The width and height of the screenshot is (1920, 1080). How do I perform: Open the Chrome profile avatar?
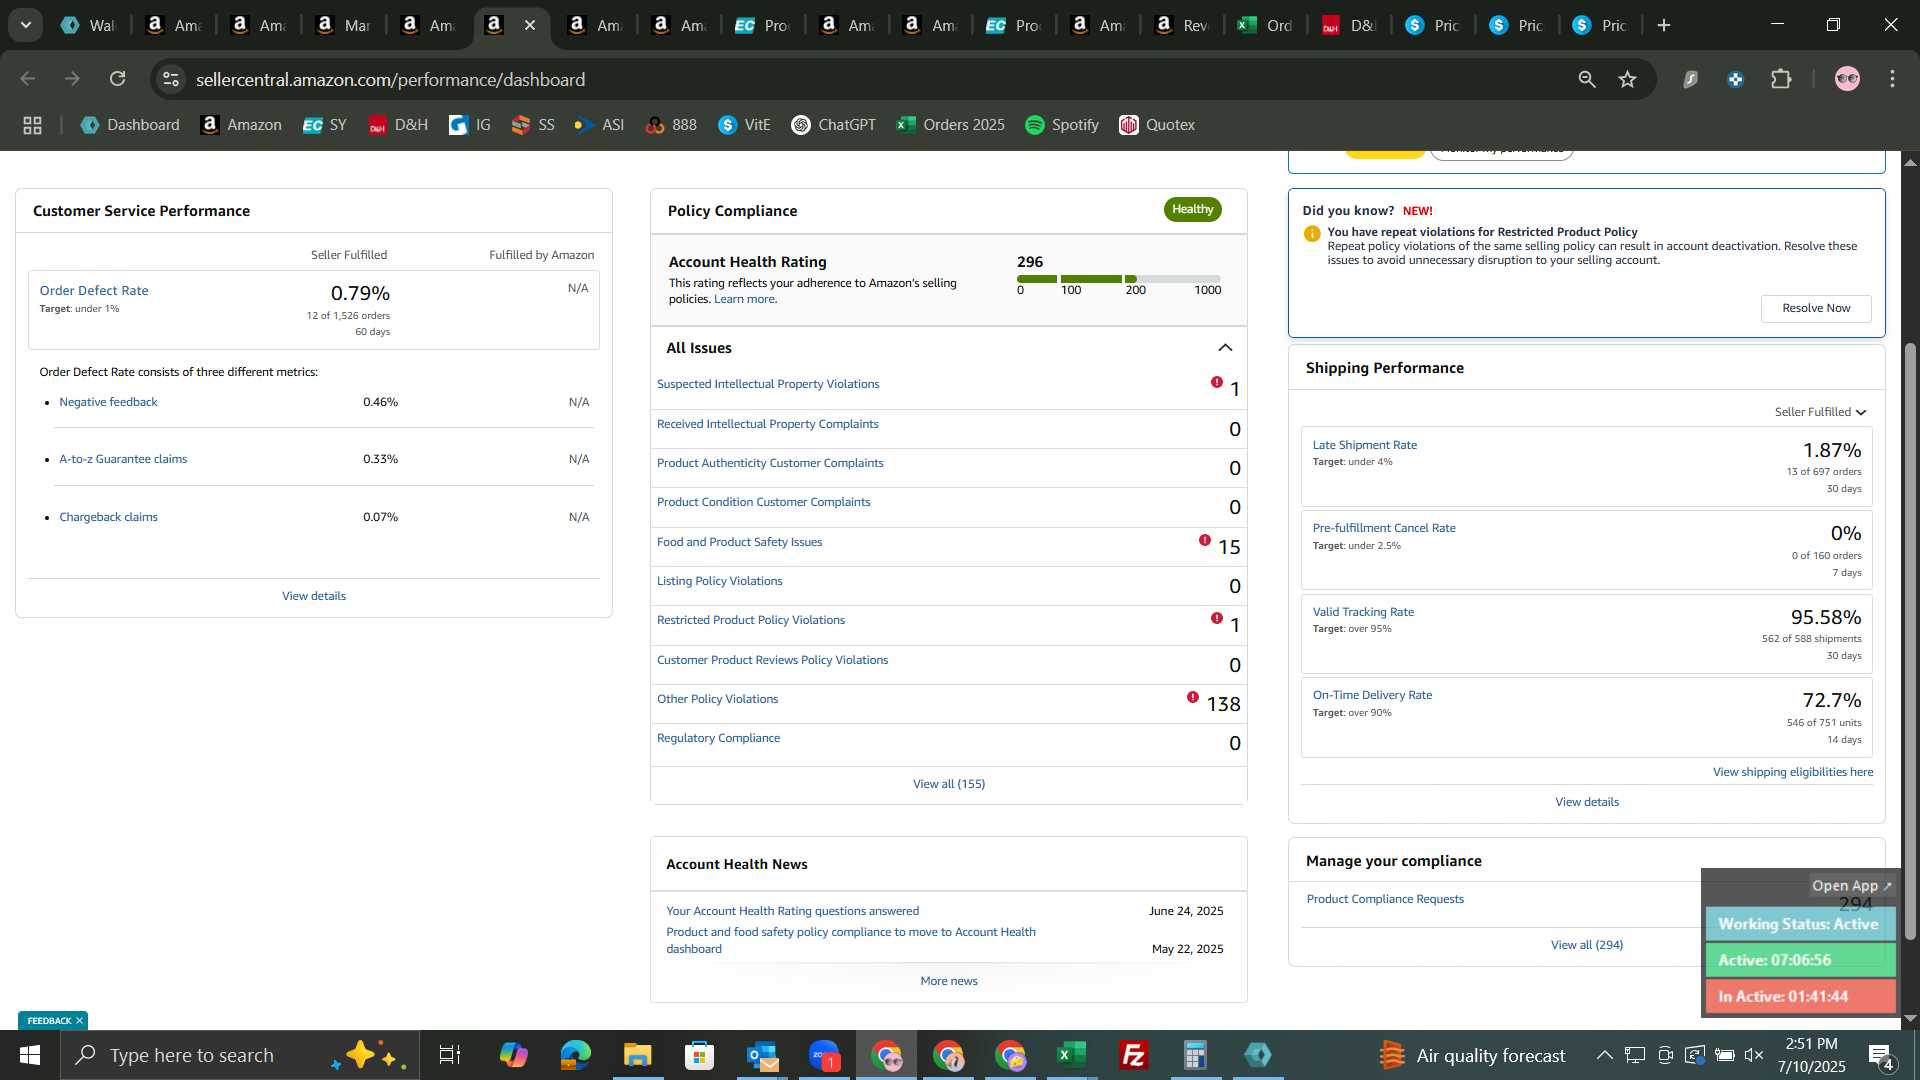(x=1847, y=79)
